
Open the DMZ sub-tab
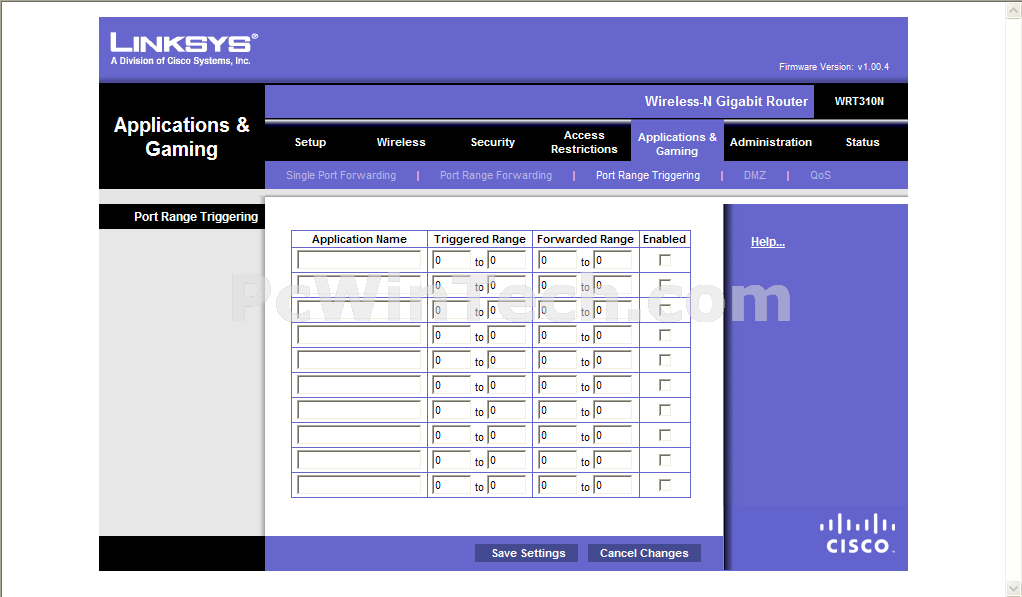(755, 175)
